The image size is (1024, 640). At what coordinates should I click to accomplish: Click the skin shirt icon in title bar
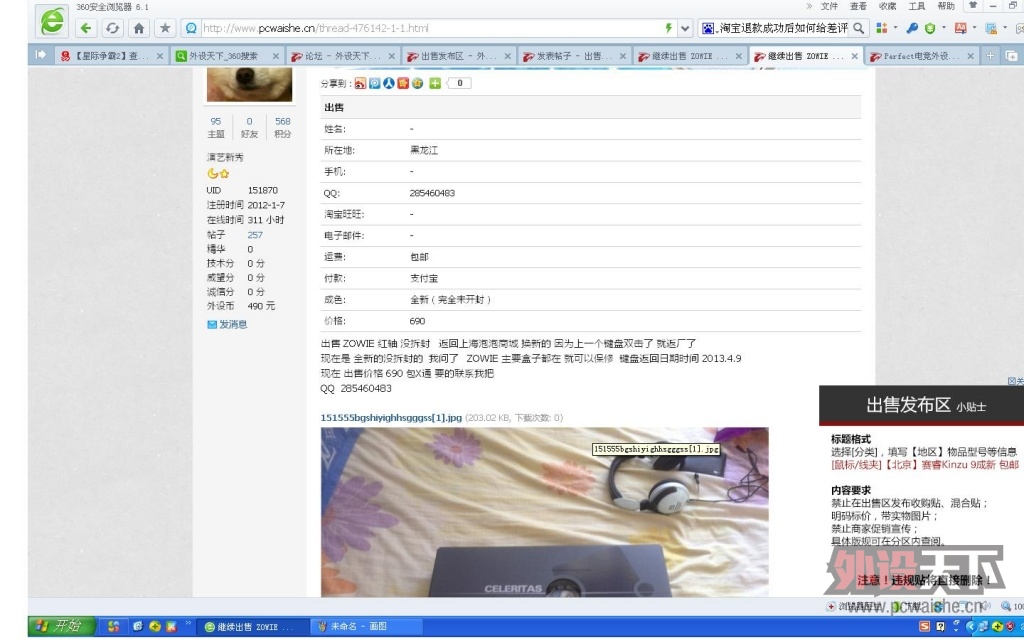972,5
